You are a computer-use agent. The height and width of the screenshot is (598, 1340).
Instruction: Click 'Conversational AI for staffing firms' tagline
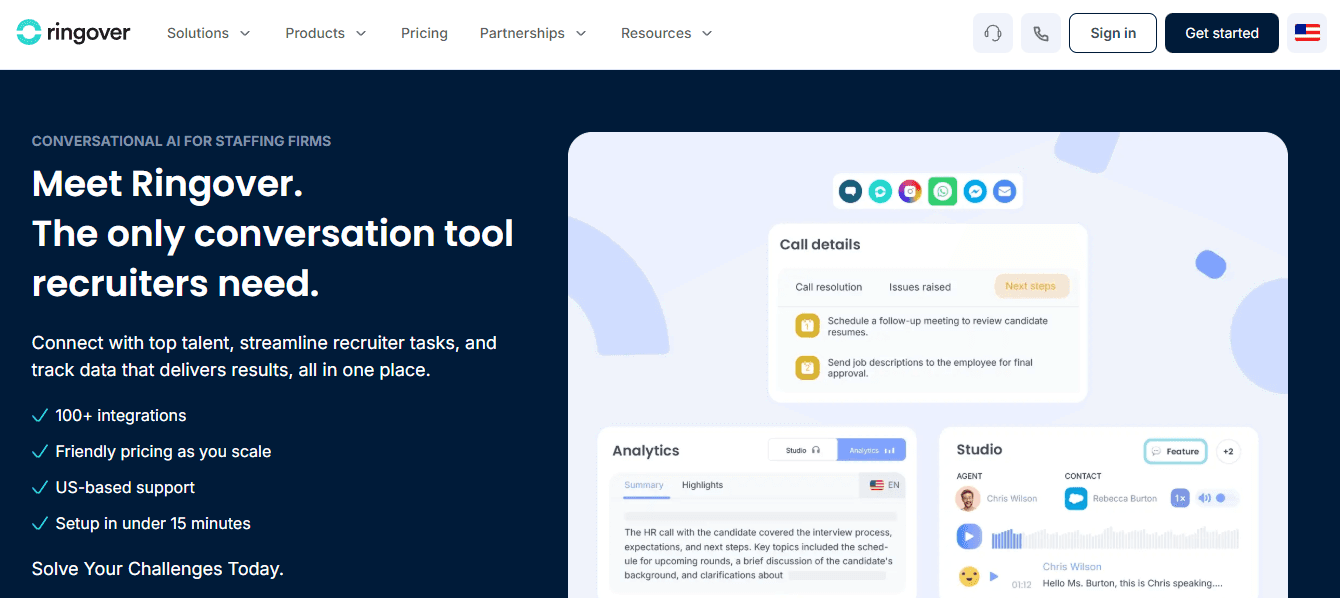coord(181,141)
